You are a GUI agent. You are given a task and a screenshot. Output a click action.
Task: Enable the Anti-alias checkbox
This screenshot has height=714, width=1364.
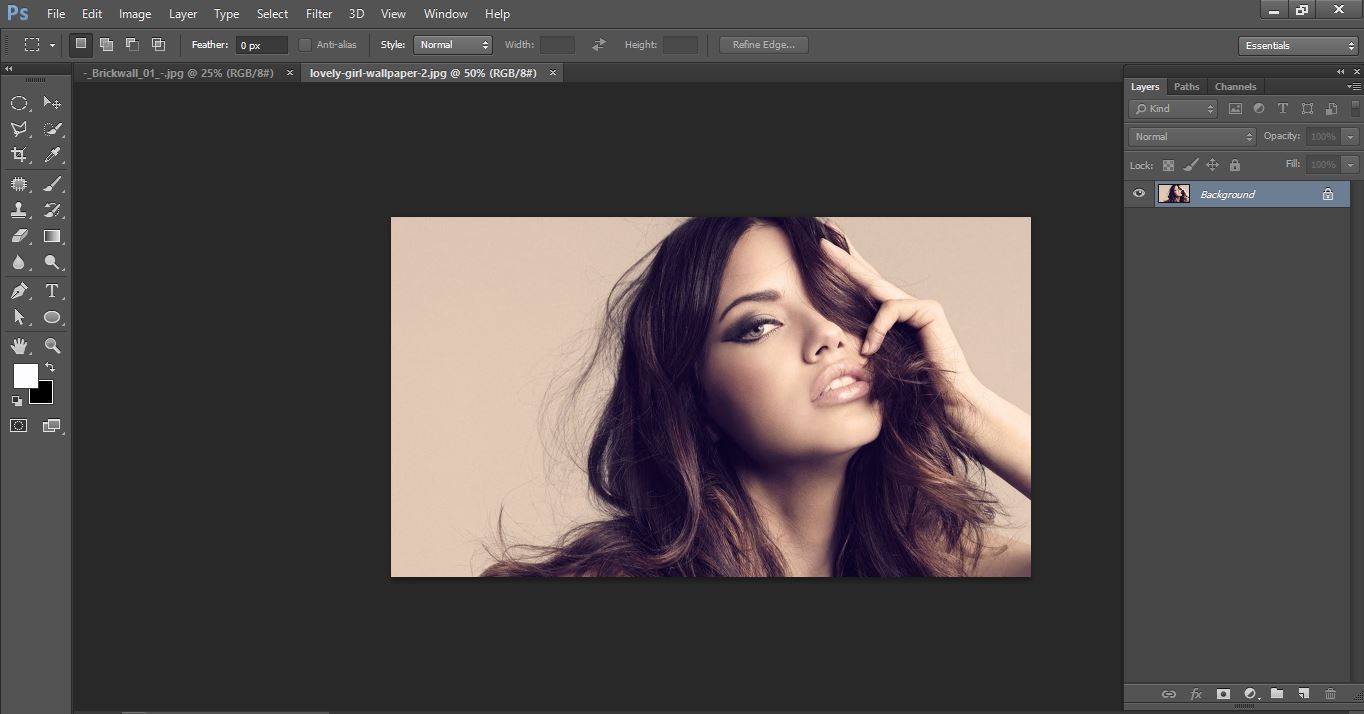(305, 44)
